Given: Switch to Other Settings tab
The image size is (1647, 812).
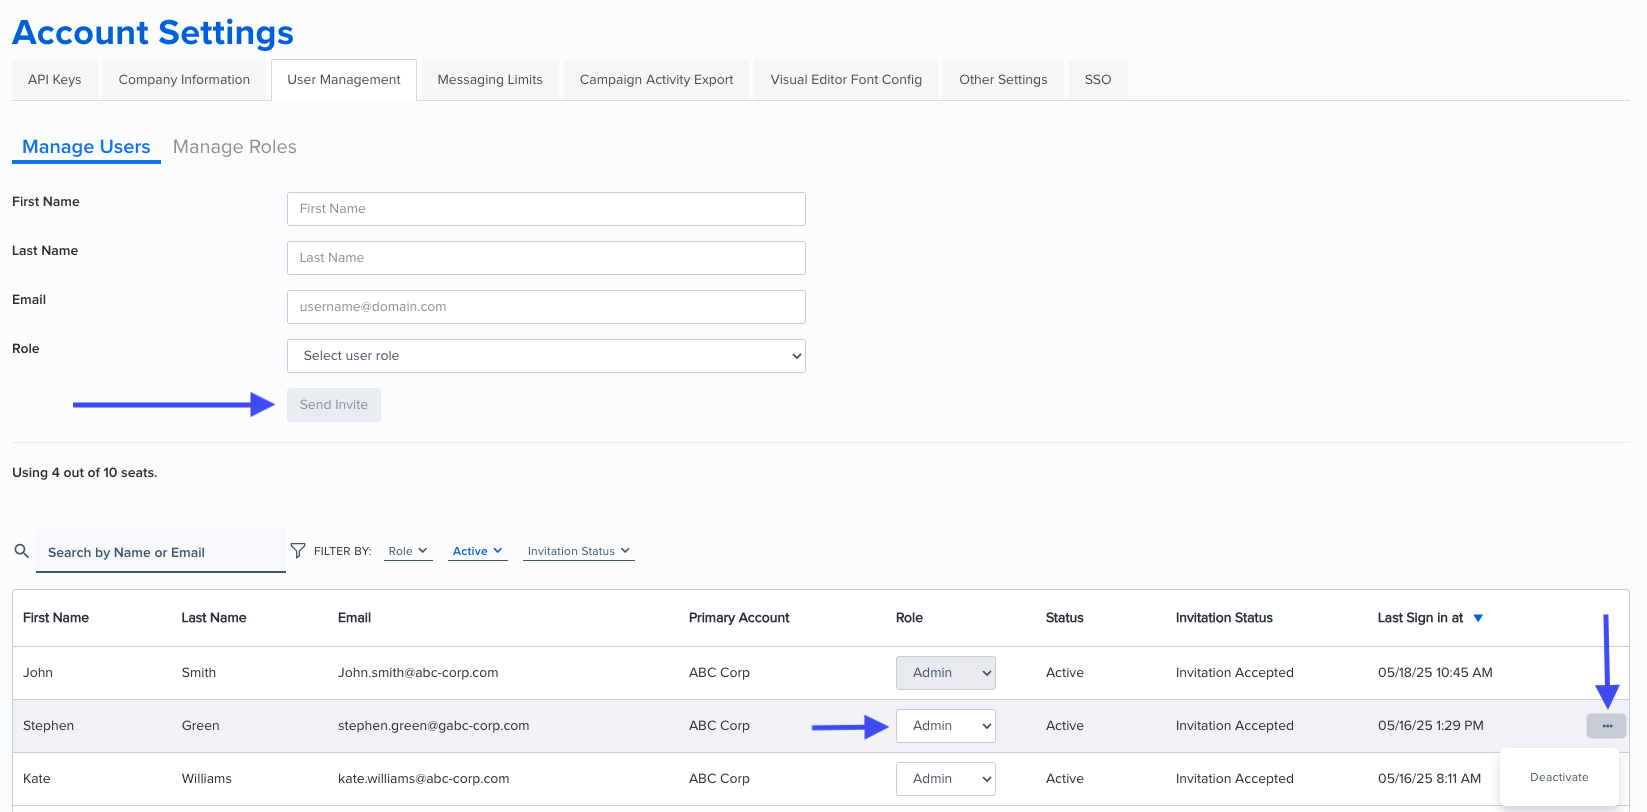Looking at the screenshot, I should 1003,80.
